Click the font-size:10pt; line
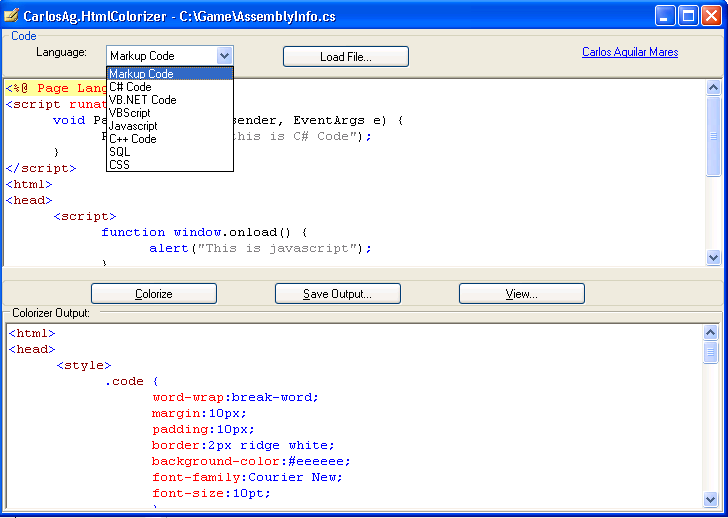 click(211, 493)
